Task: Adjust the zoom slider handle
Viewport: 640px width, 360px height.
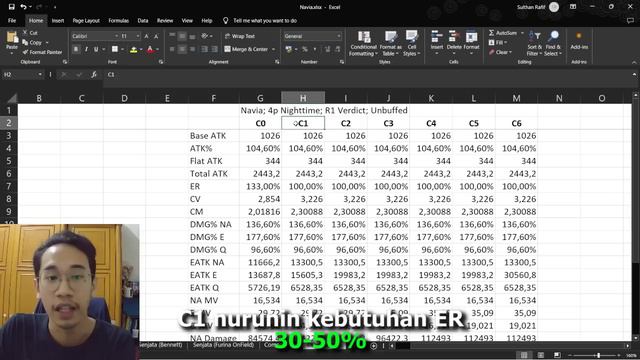Action: [x=598, y=356]
